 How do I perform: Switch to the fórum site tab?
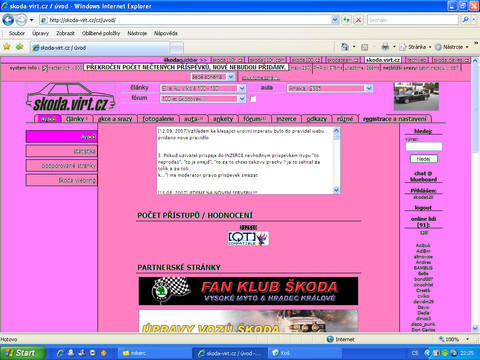(x=254, y=119)
